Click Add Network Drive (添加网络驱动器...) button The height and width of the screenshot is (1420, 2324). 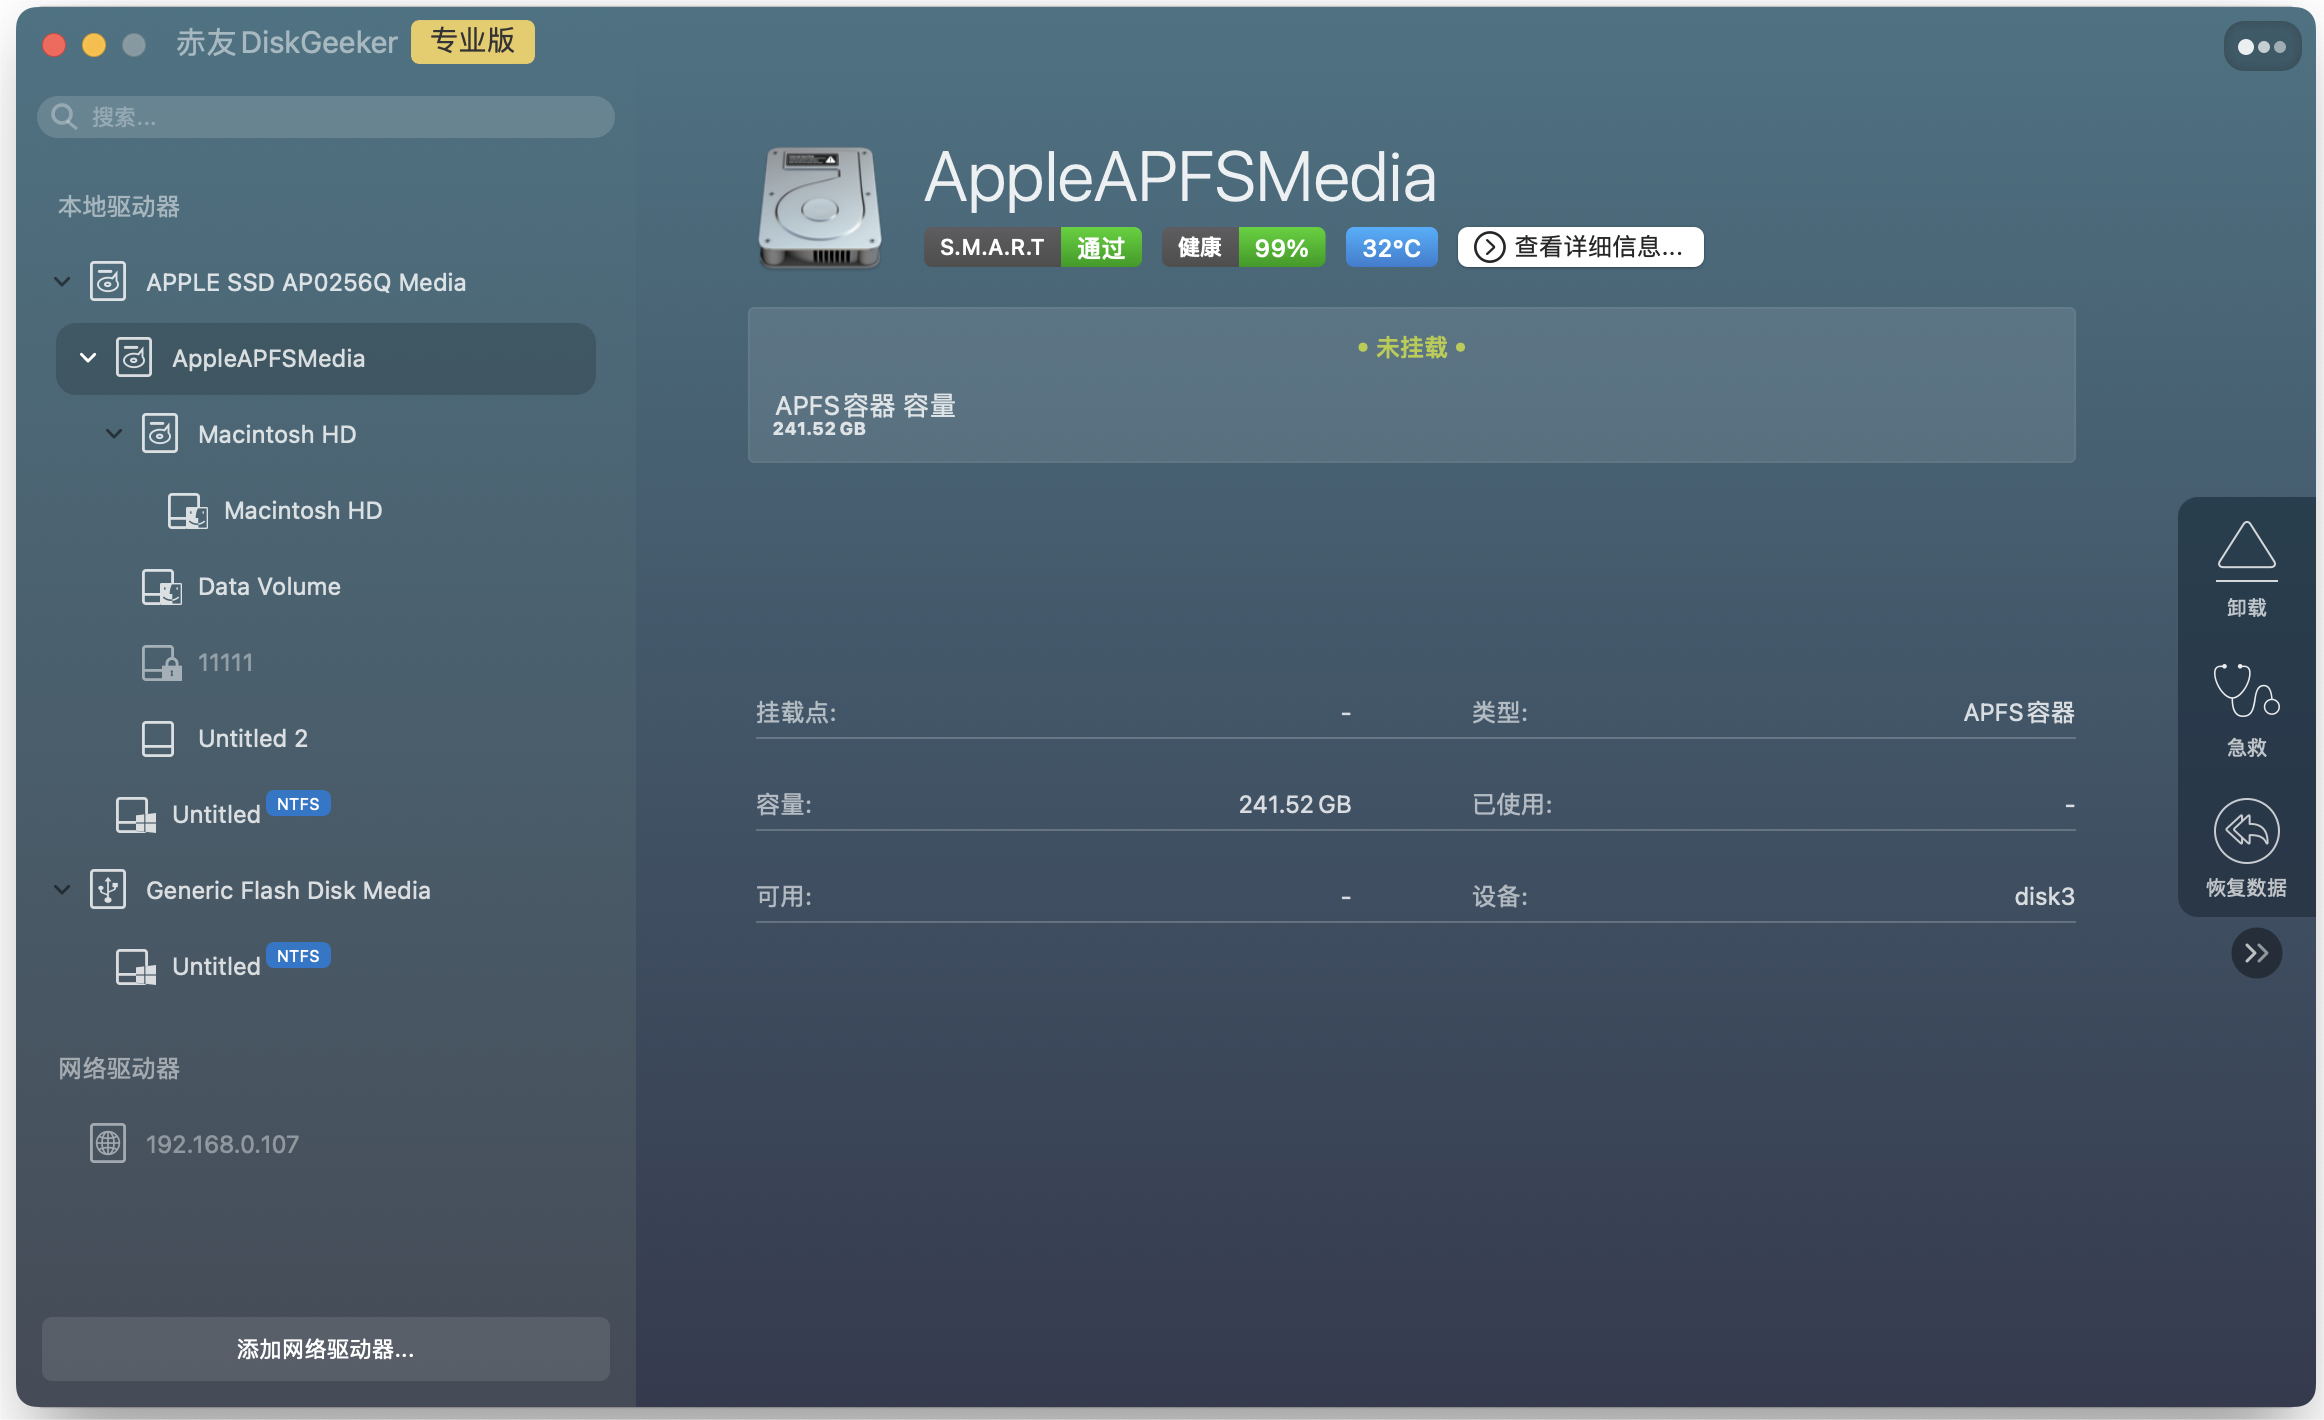coord(326,1349)
